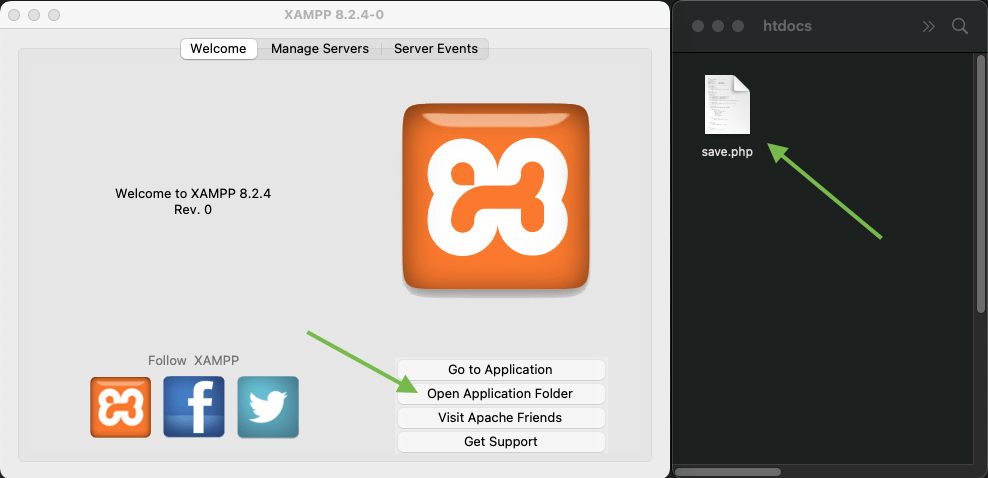Click Open Application Folder button
This screenshot has height=478, width=988.
(x=501, y=393)
